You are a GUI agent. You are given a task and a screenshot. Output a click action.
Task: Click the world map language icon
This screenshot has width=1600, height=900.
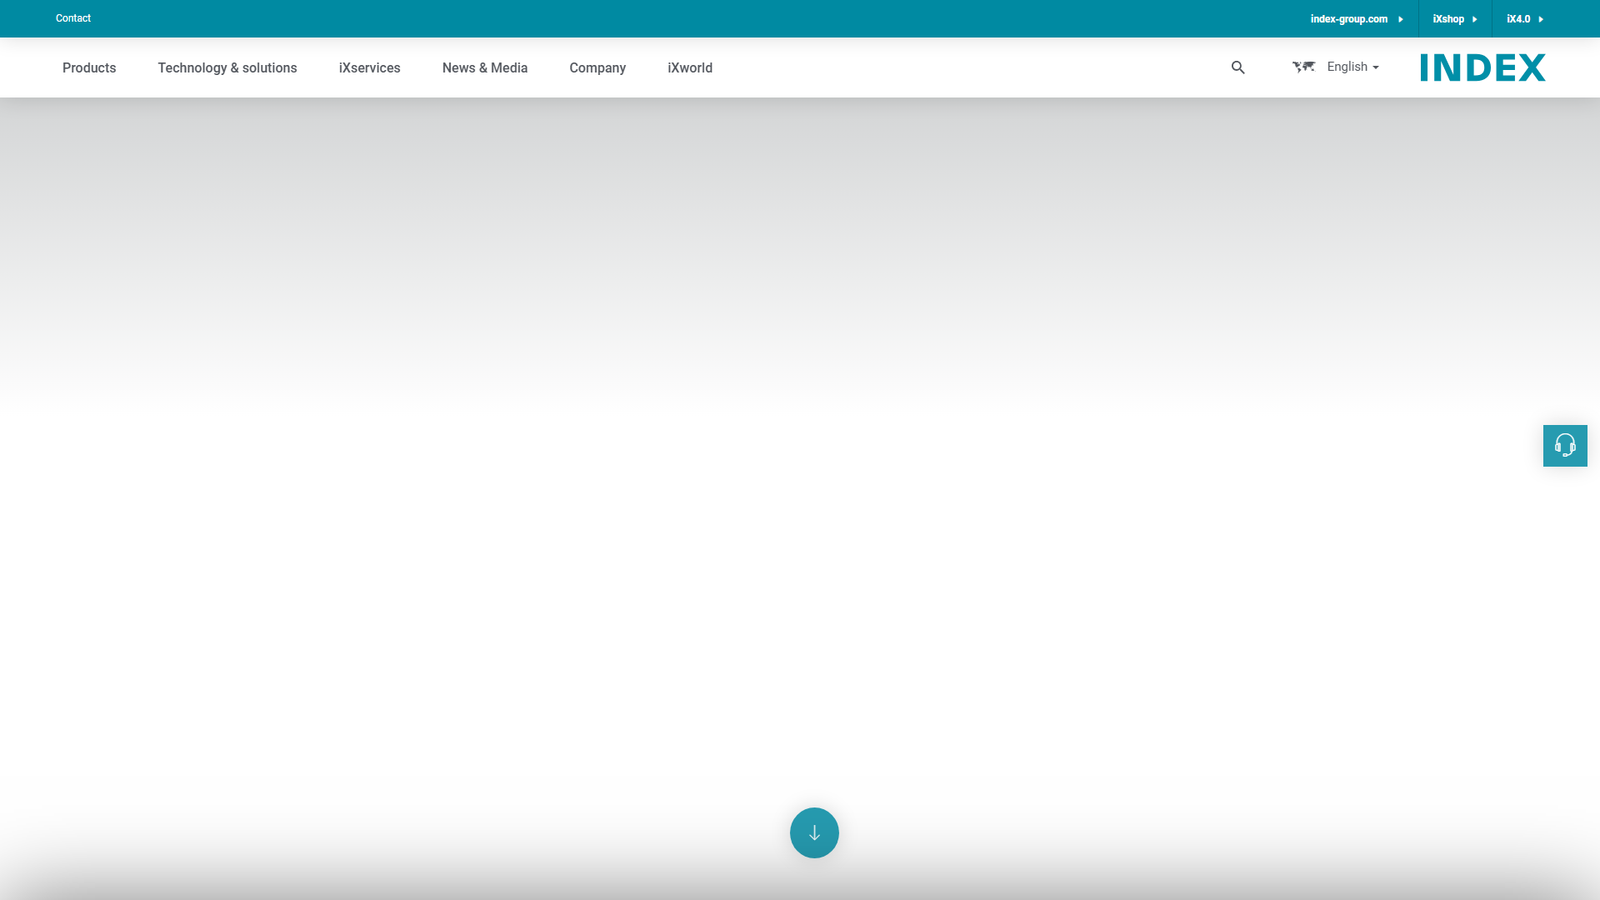(x=1303, y=67)
